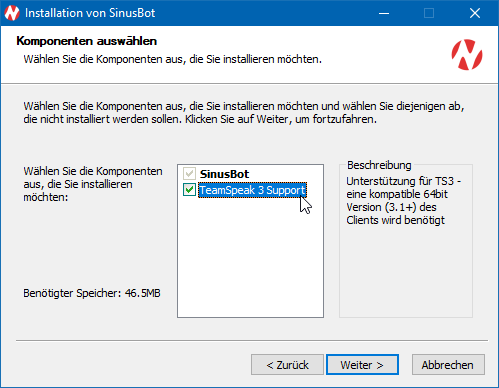Screen dimensions: 499x388
Task: Click the description text about TS3 support
Action: (x=403, y=201)
